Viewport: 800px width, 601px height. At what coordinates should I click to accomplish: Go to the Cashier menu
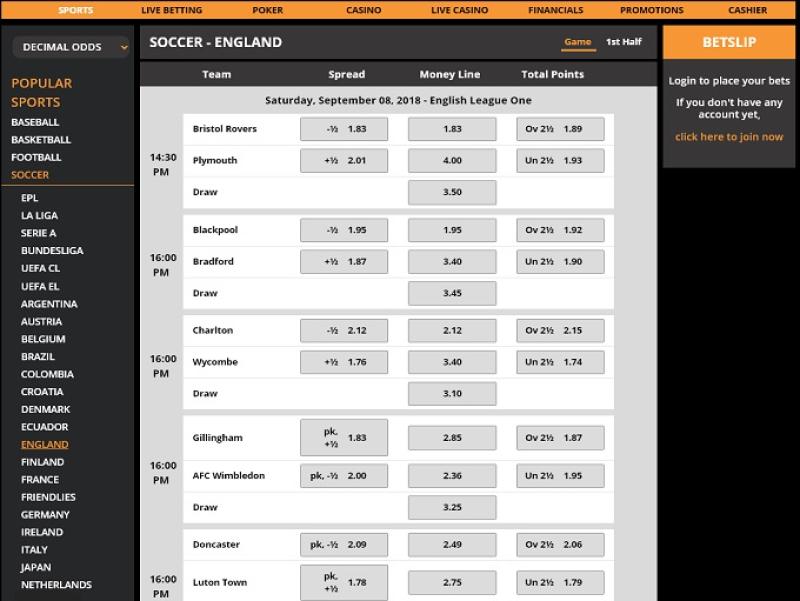747,10
